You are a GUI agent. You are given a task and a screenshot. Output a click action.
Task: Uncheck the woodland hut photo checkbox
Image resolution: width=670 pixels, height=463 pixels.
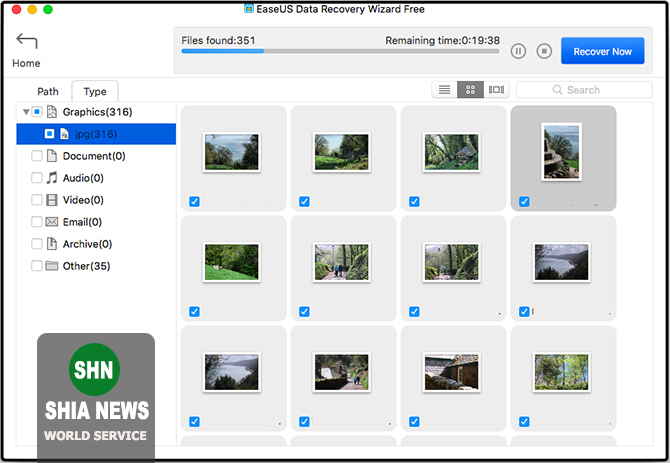(414, 202)
